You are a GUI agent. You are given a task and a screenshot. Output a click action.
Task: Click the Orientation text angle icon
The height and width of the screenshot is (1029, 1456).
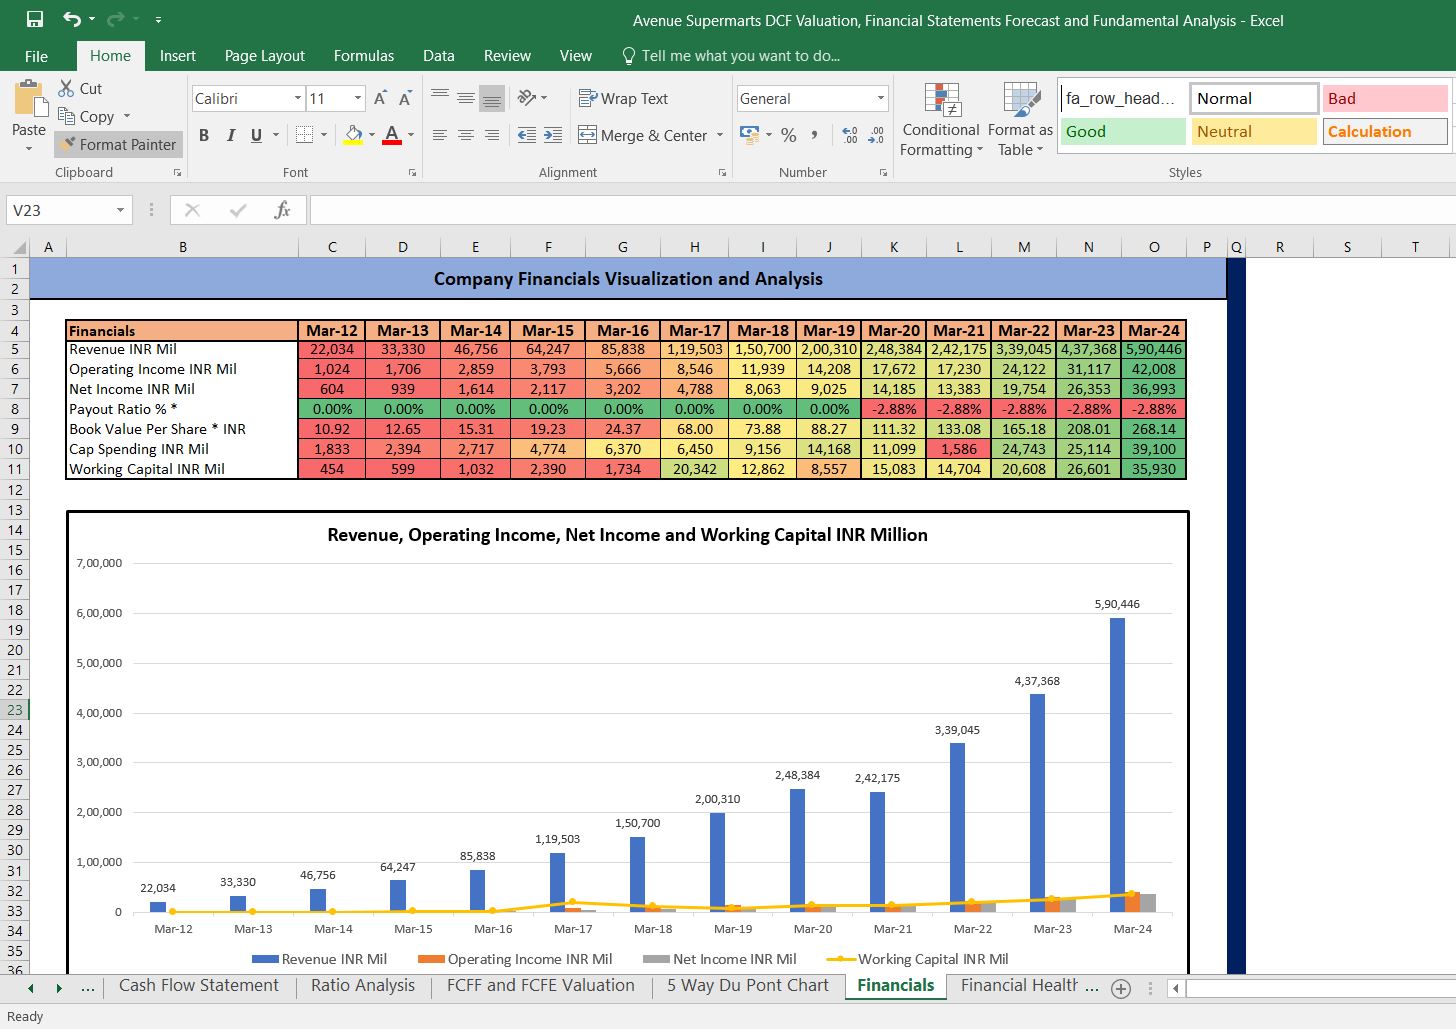click(x=527, y=97)
